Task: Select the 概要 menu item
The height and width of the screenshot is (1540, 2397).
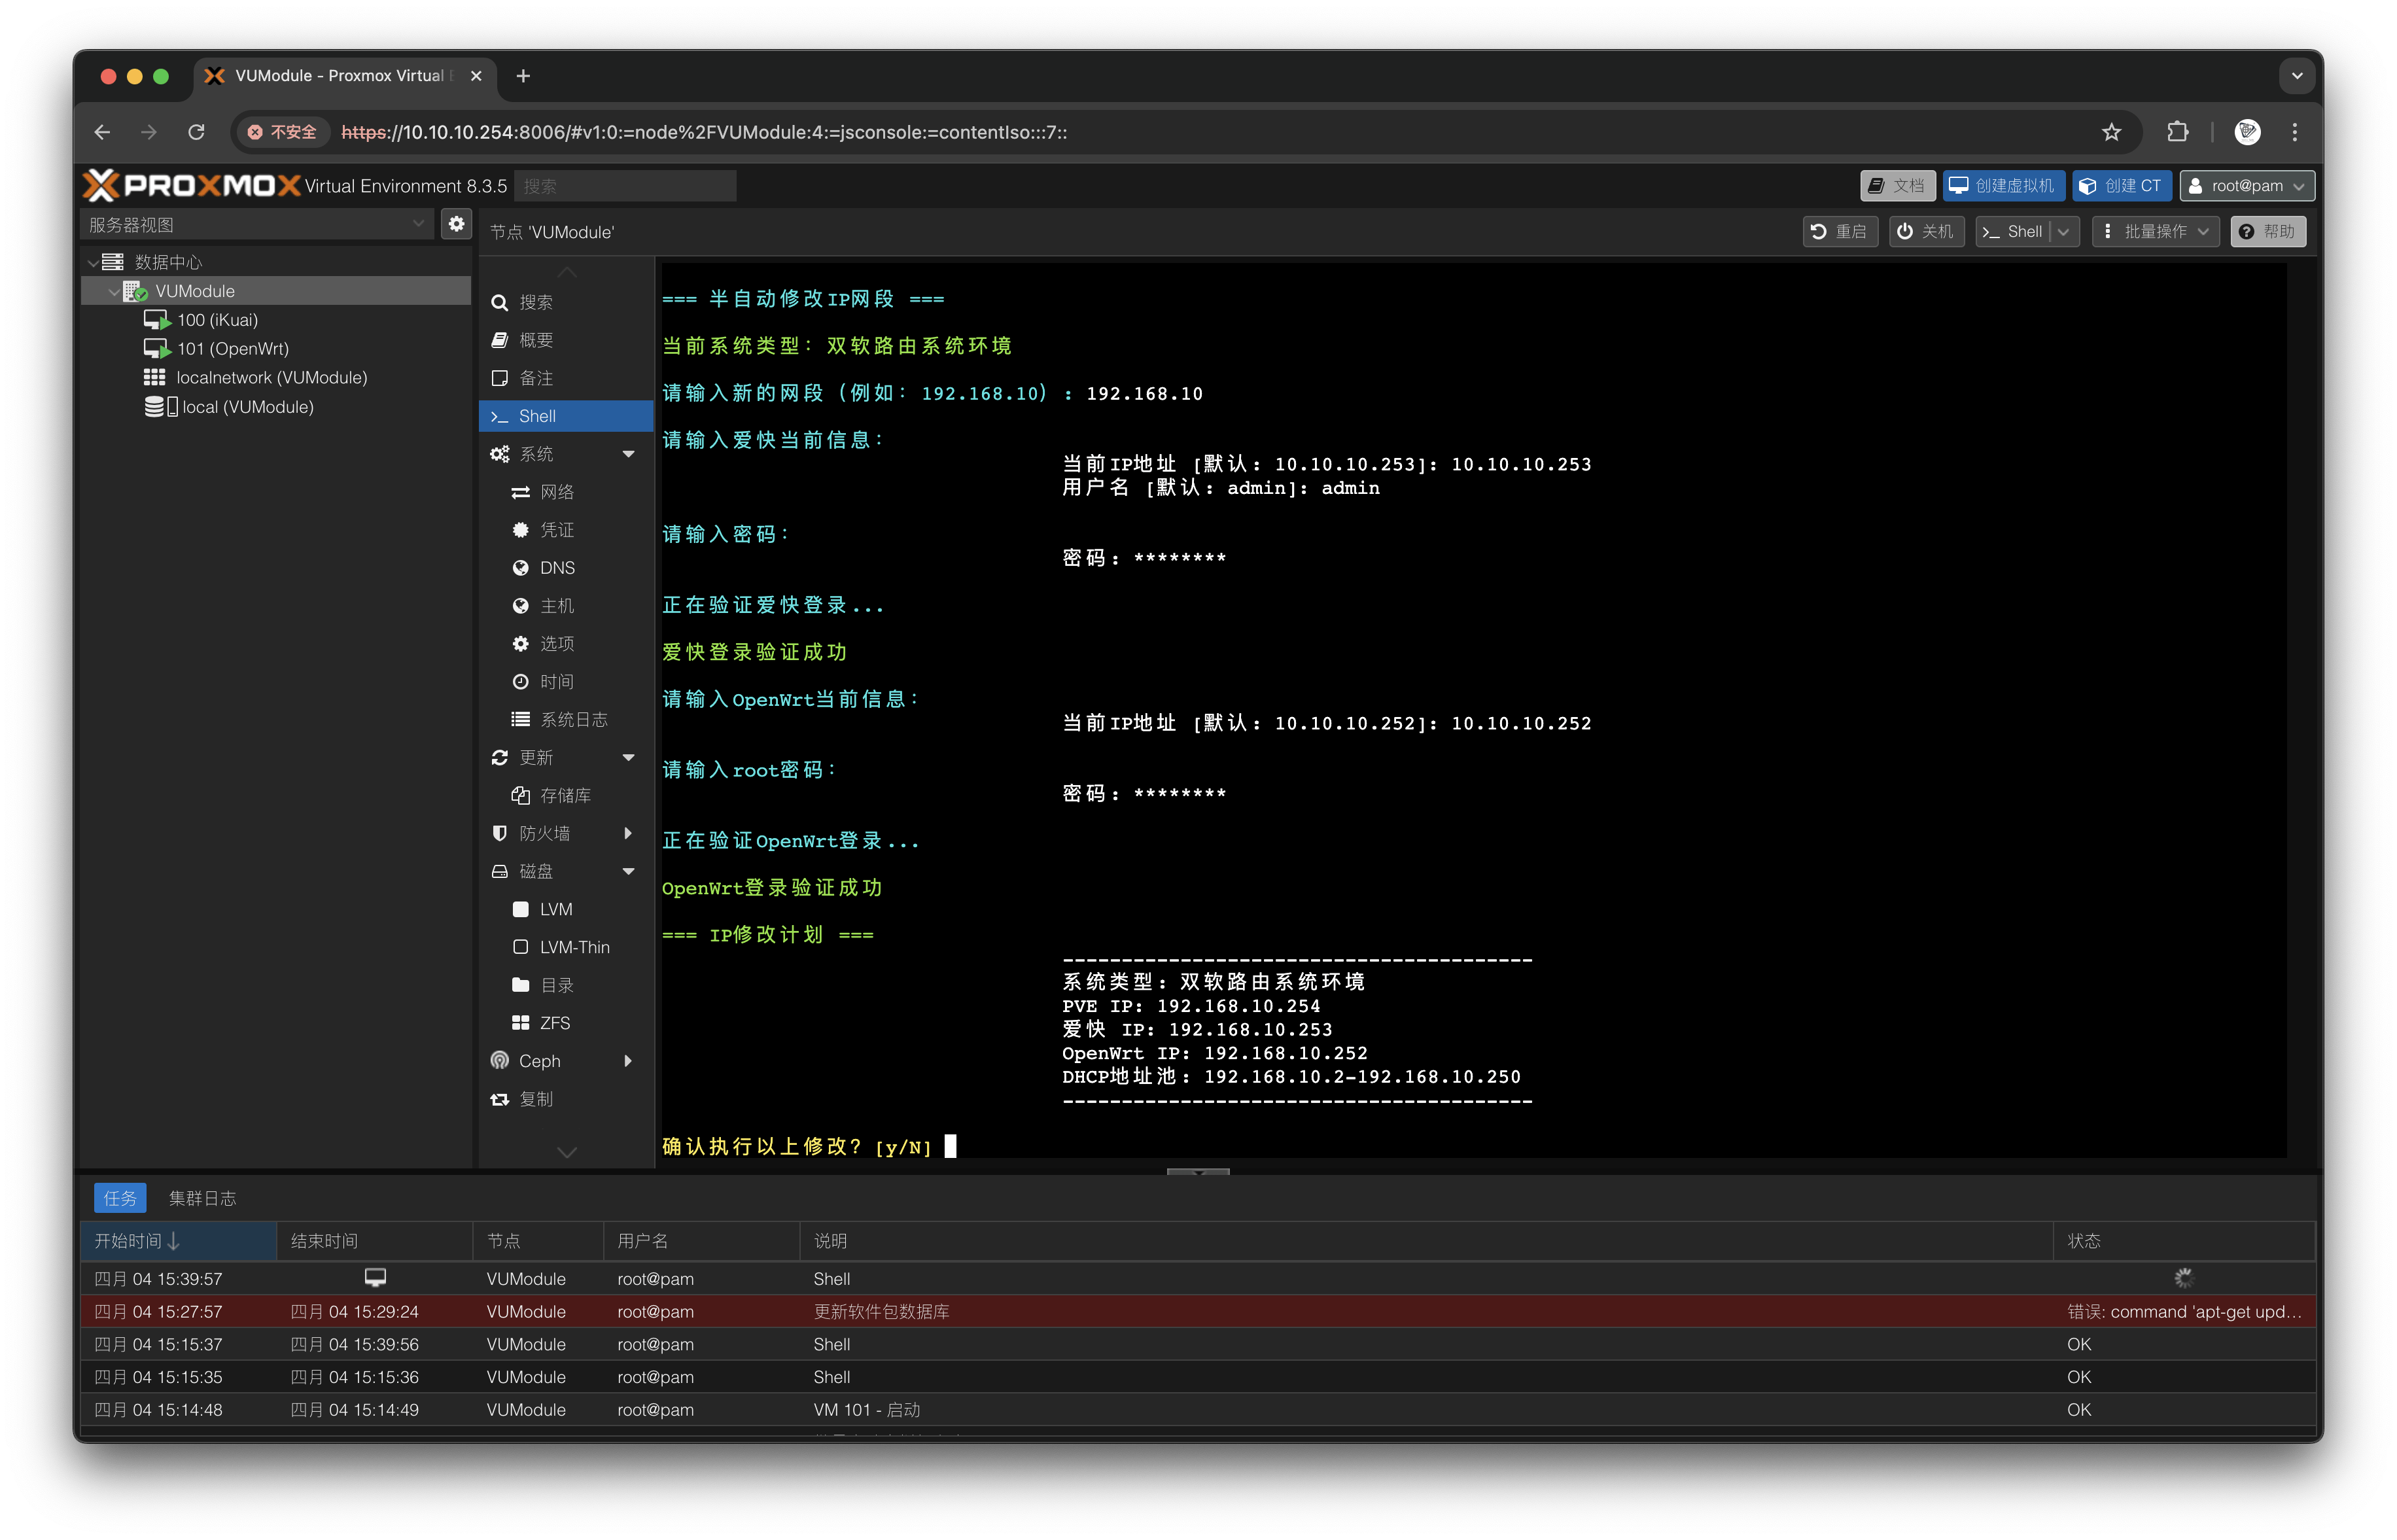Action: (536, 340)
